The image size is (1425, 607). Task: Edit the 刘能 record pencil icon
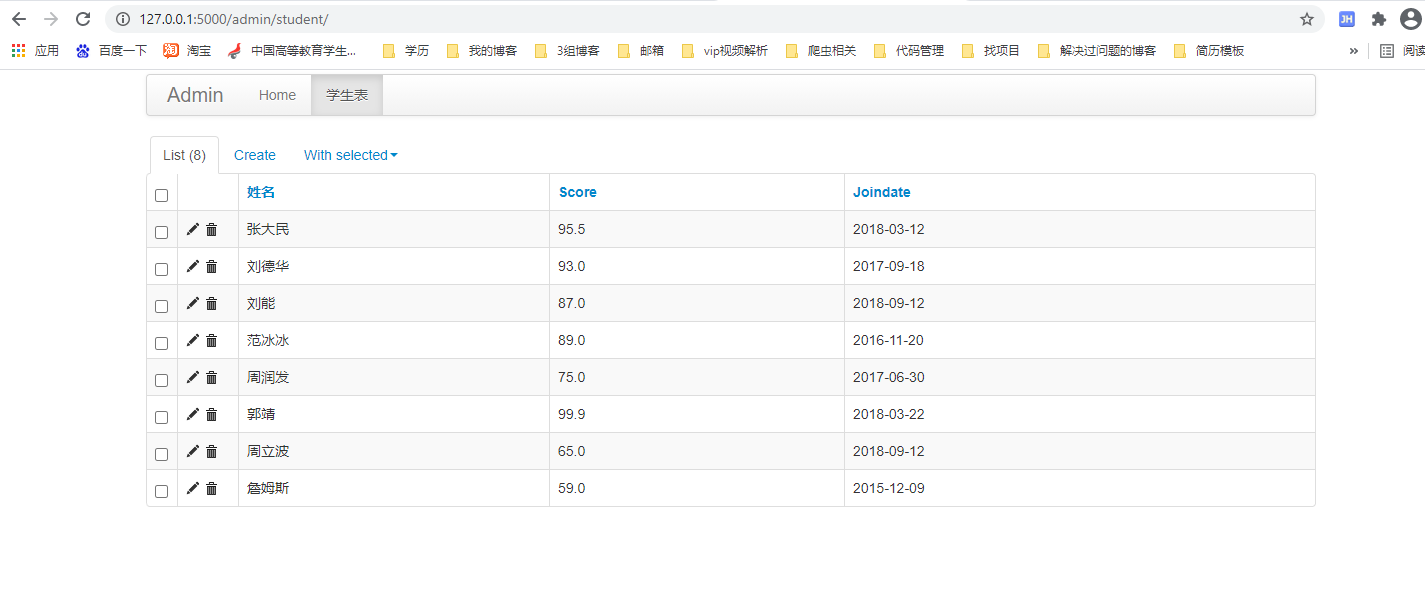coord(193,303)
